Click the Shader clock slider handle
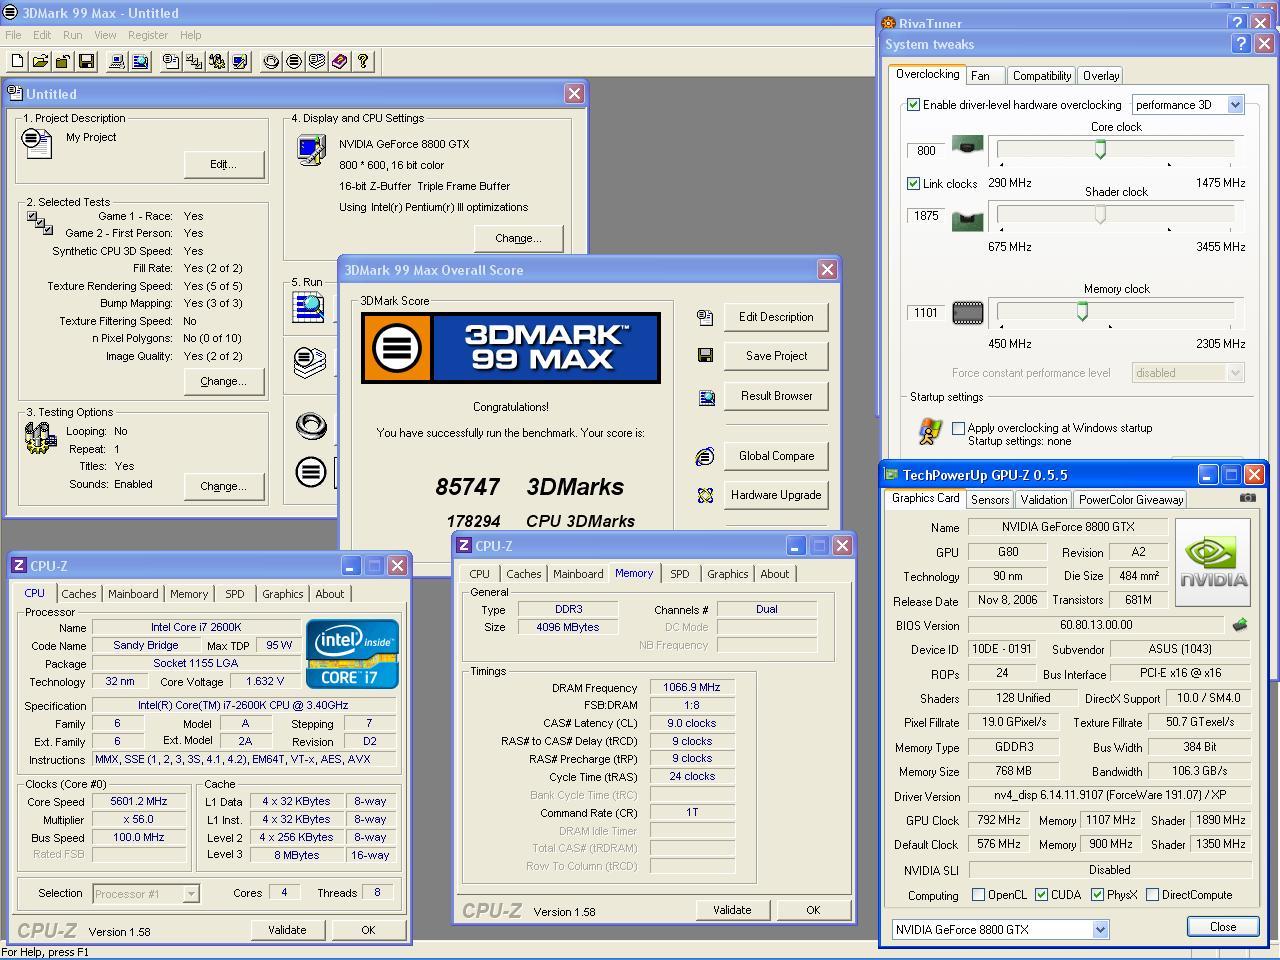This screenshot has height=960, width=1280. [x=1100, y=215]
